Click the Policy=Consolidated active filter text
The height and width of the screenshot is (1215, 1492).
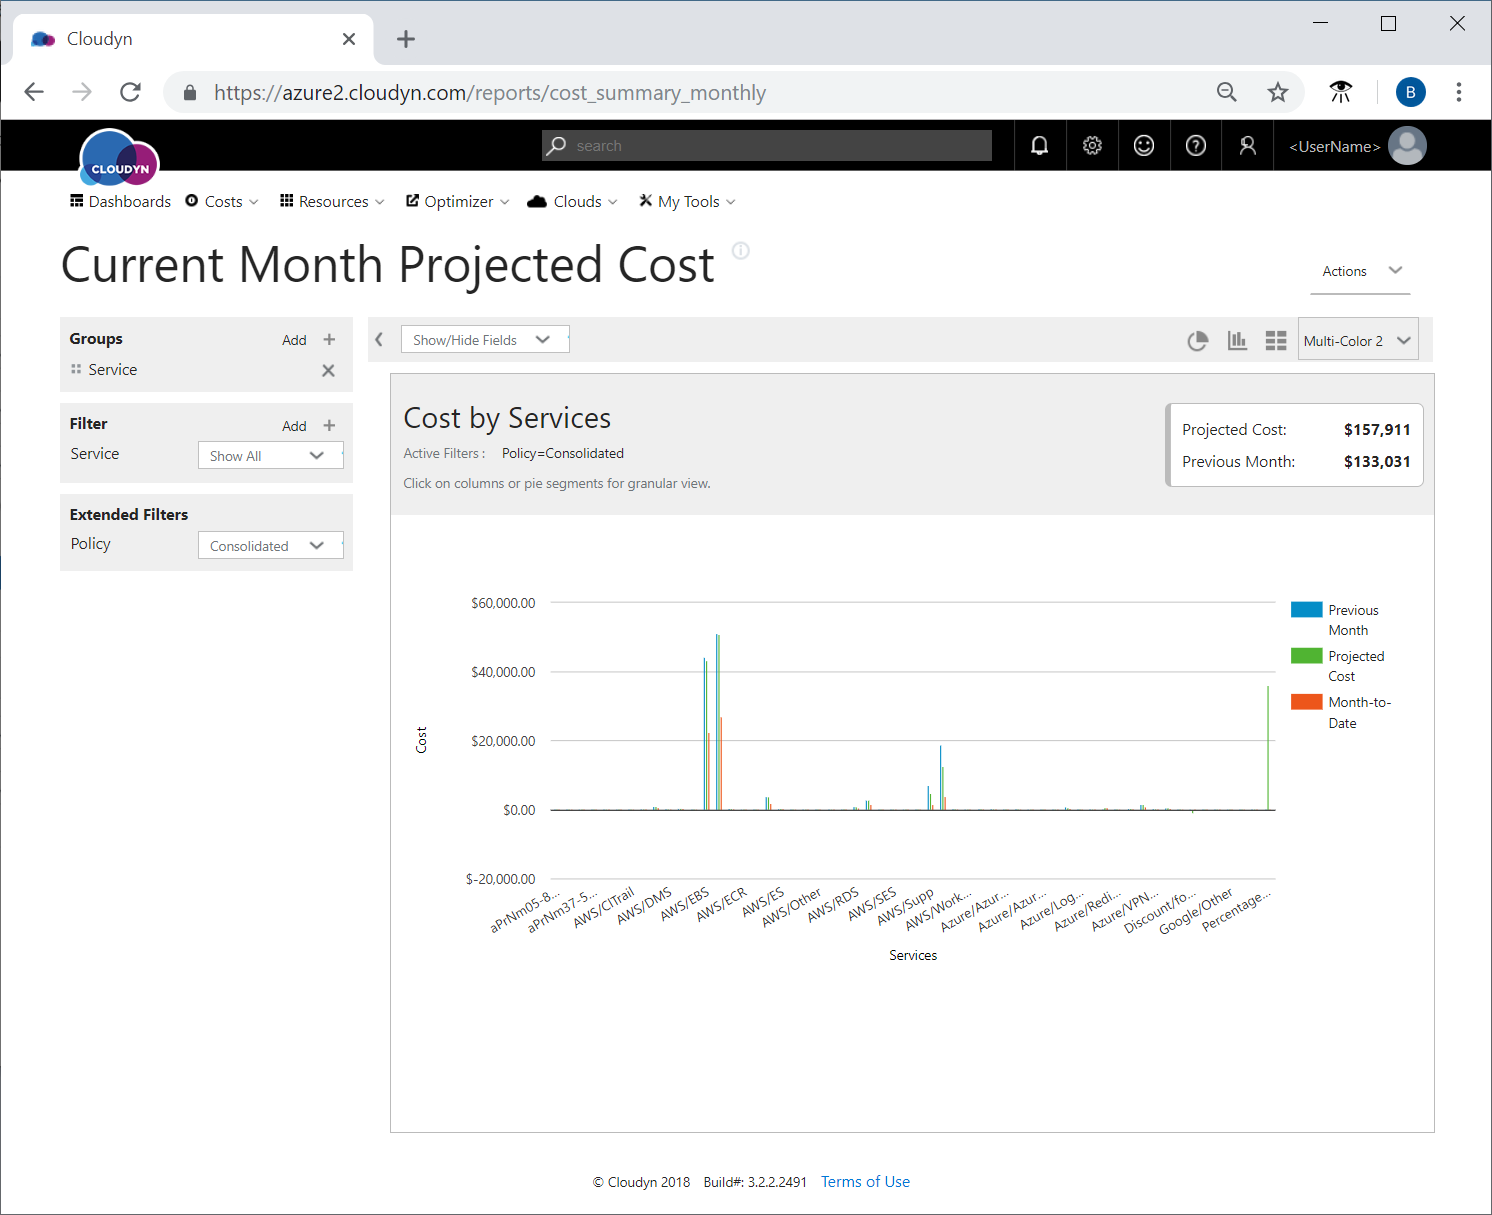click(x=563, y=453)
